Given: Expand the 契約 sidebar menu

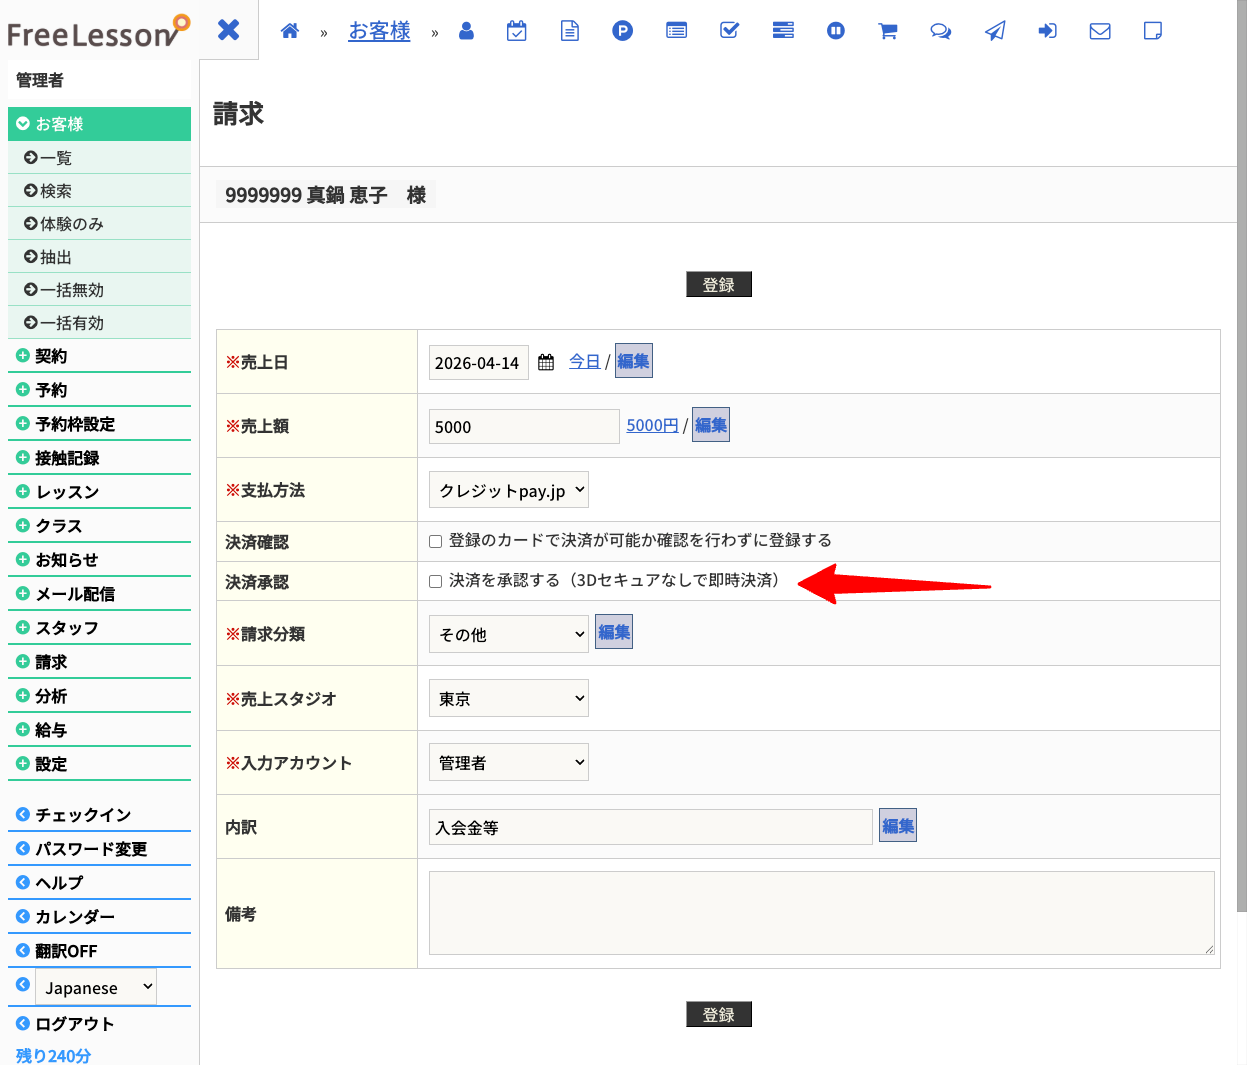Looking at the screenshot, I should click(x=51, y=356).
